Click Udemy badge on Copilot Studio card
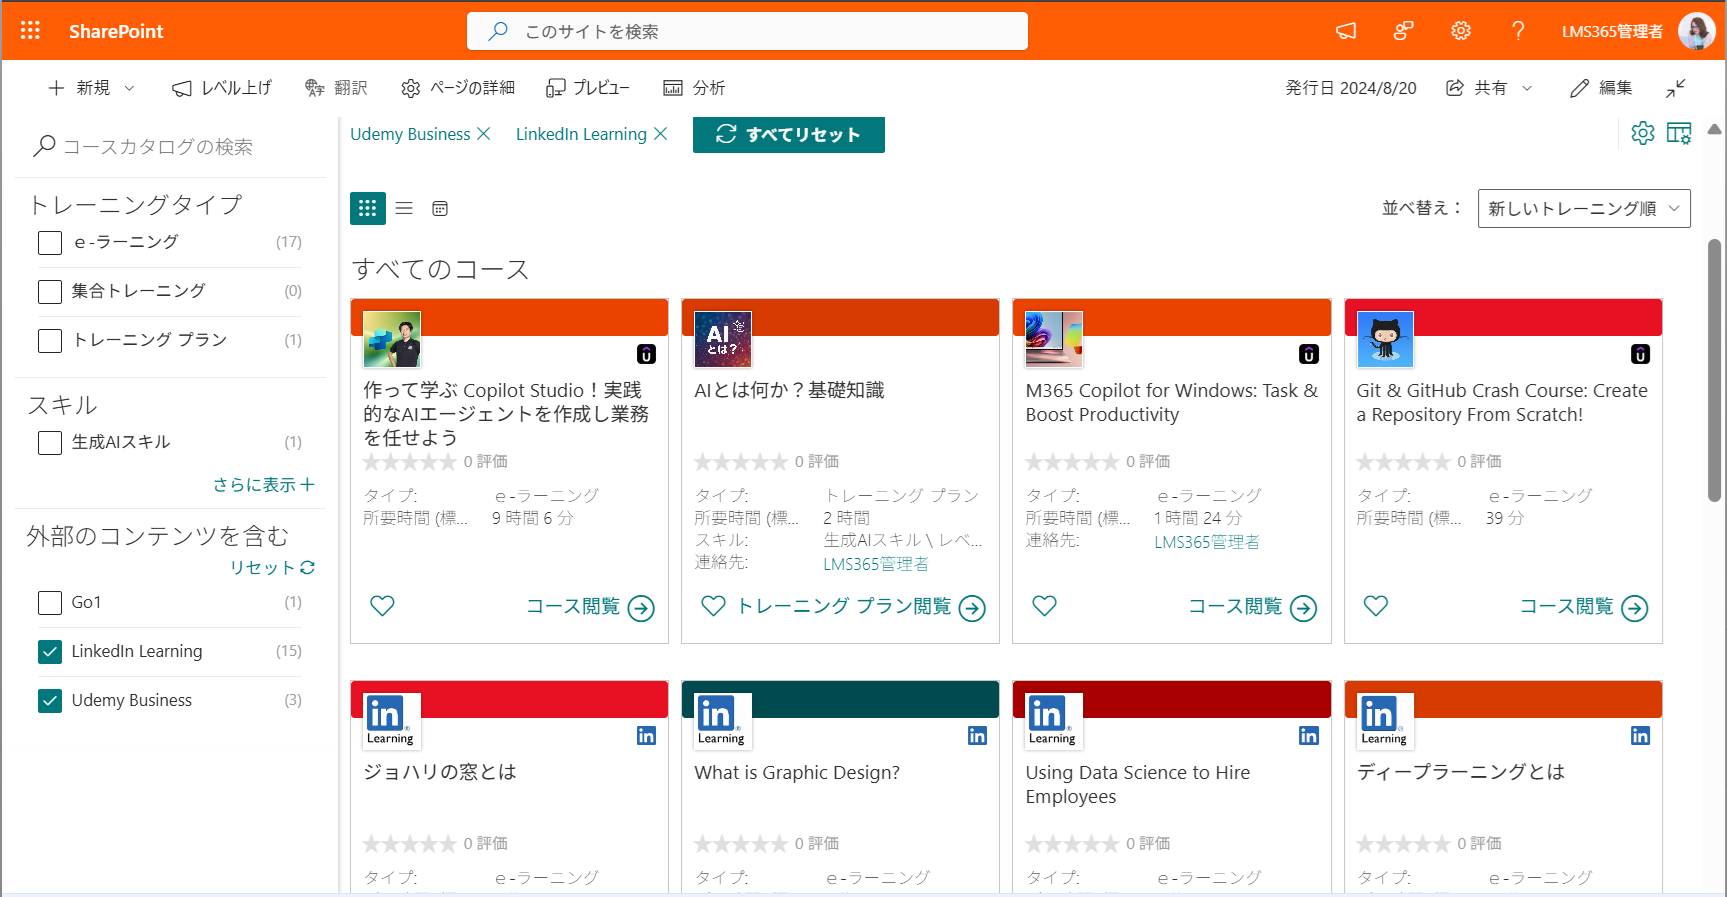Image resolution: width=1727 pixels, height=897 pixels. click(647, 354)
